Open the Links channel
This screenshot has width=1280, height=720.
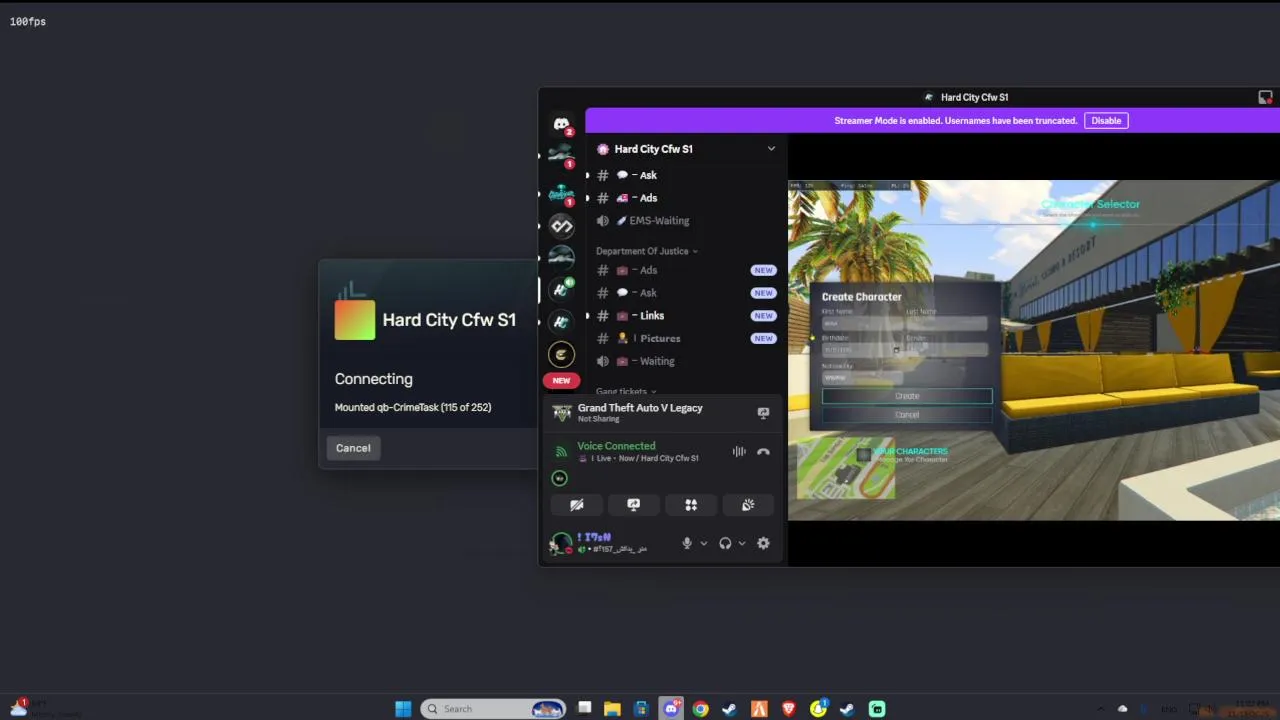[686, 316]
